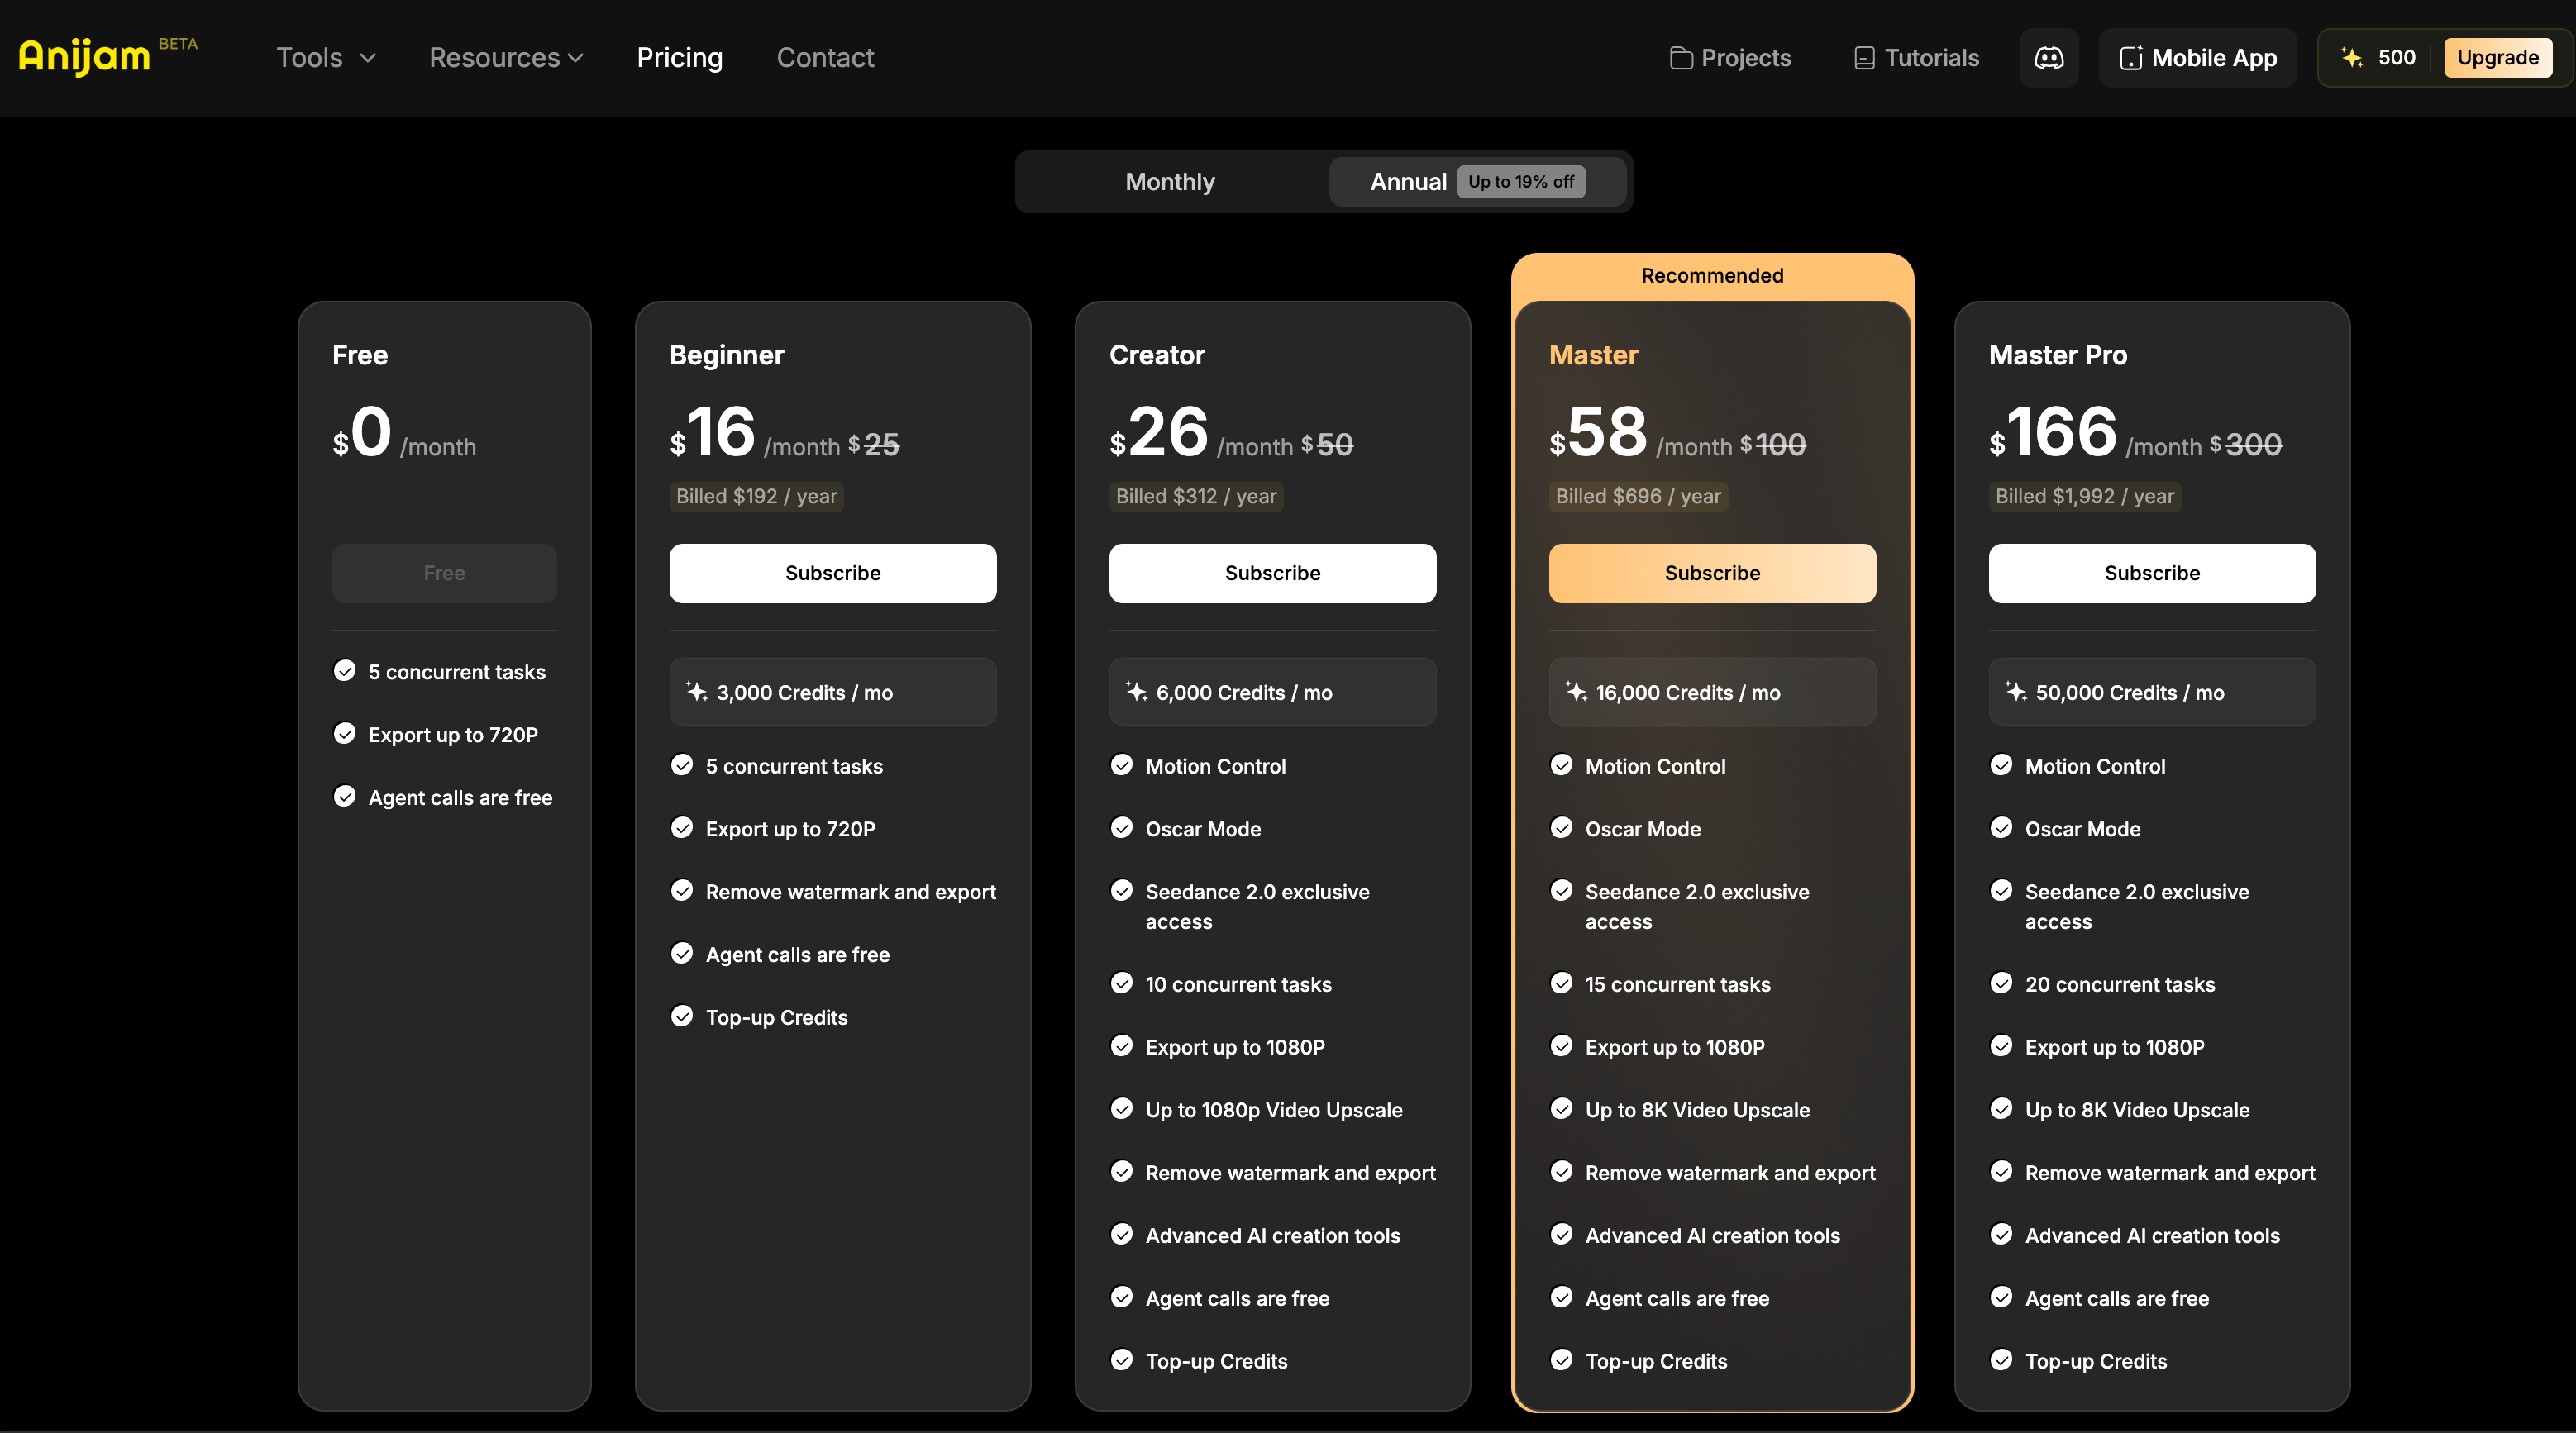Click the Tutorials book icon
Screen dimensions: 2576x1433
[x=1864, y=58]
